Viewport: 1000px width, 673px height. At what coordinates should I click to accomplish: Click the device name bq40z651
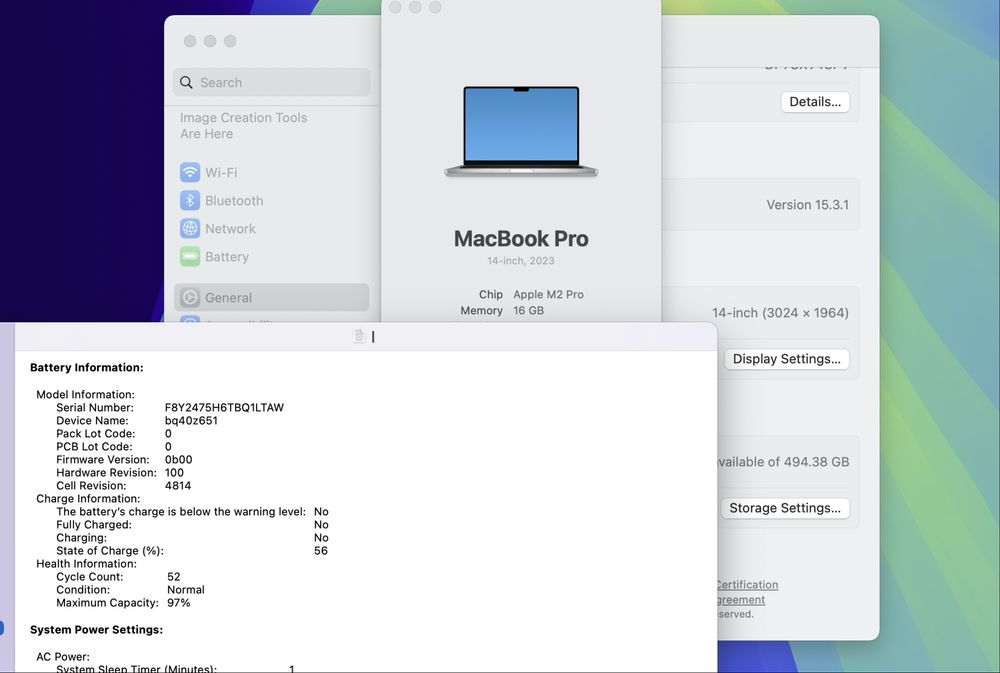pyautogui.click(x=191, y=421)
